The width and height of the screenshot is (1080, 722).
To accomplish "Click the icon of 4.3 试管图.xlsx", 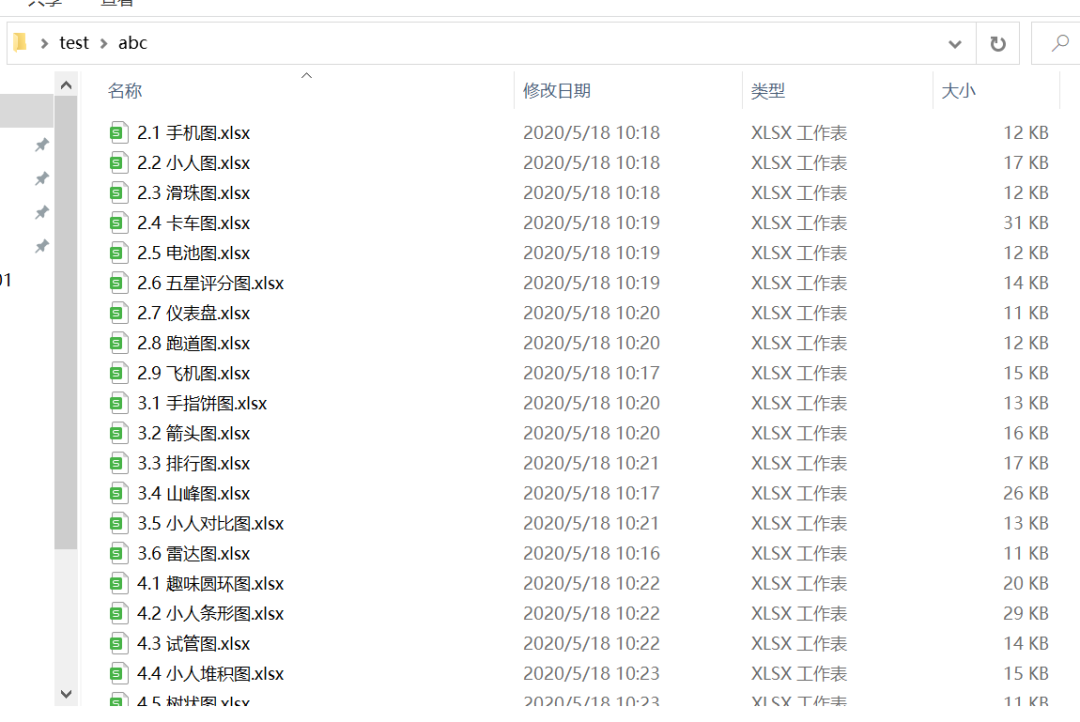I will 118,643.
